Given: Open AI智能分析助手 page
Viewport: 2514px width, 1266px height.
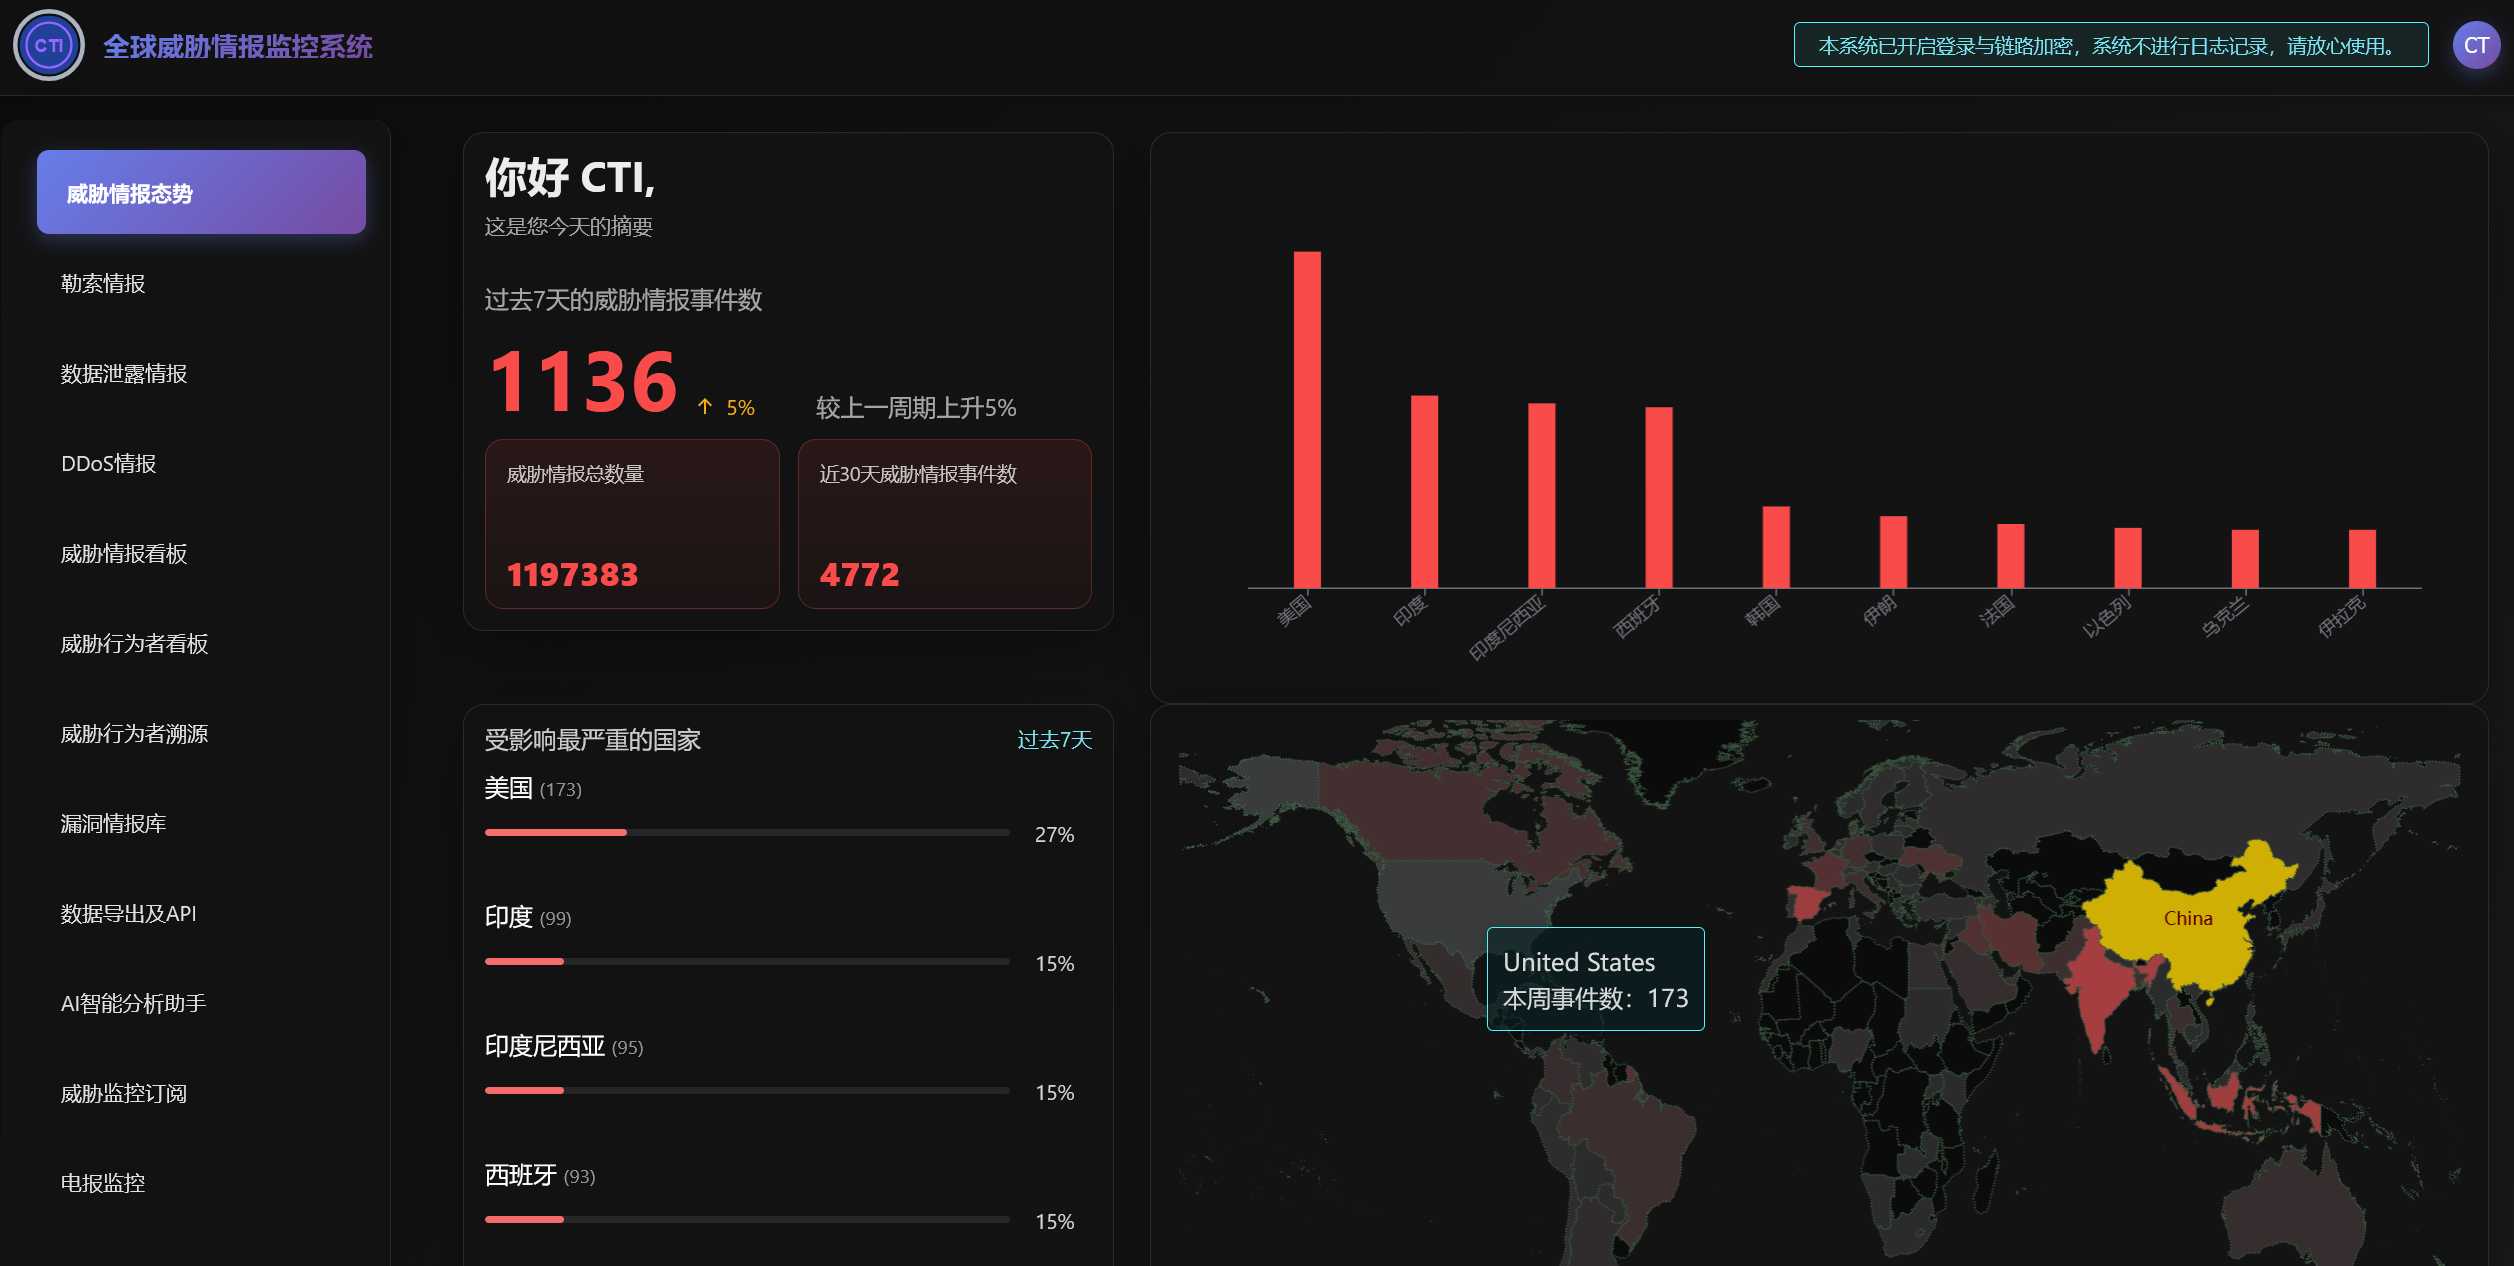Looking at the screenshot, I should 133,1004.
